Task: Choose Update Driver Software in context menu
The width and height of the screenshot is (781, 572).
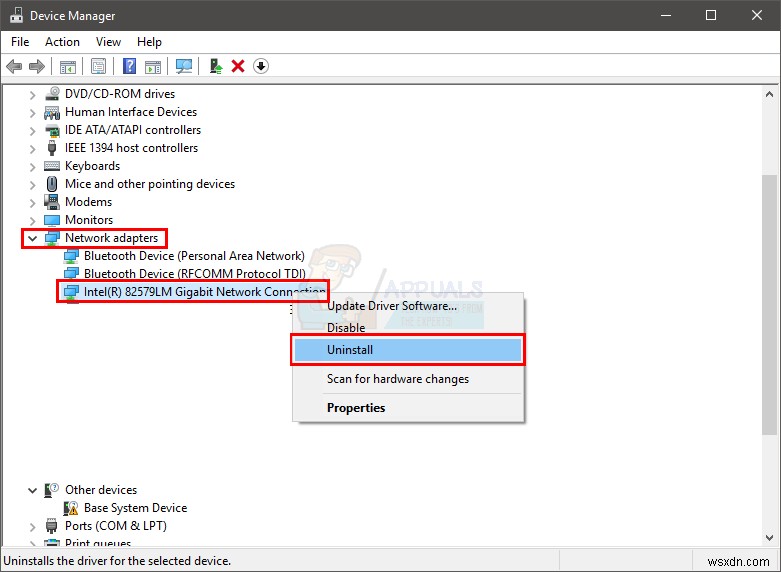Action: click(408, 306)
